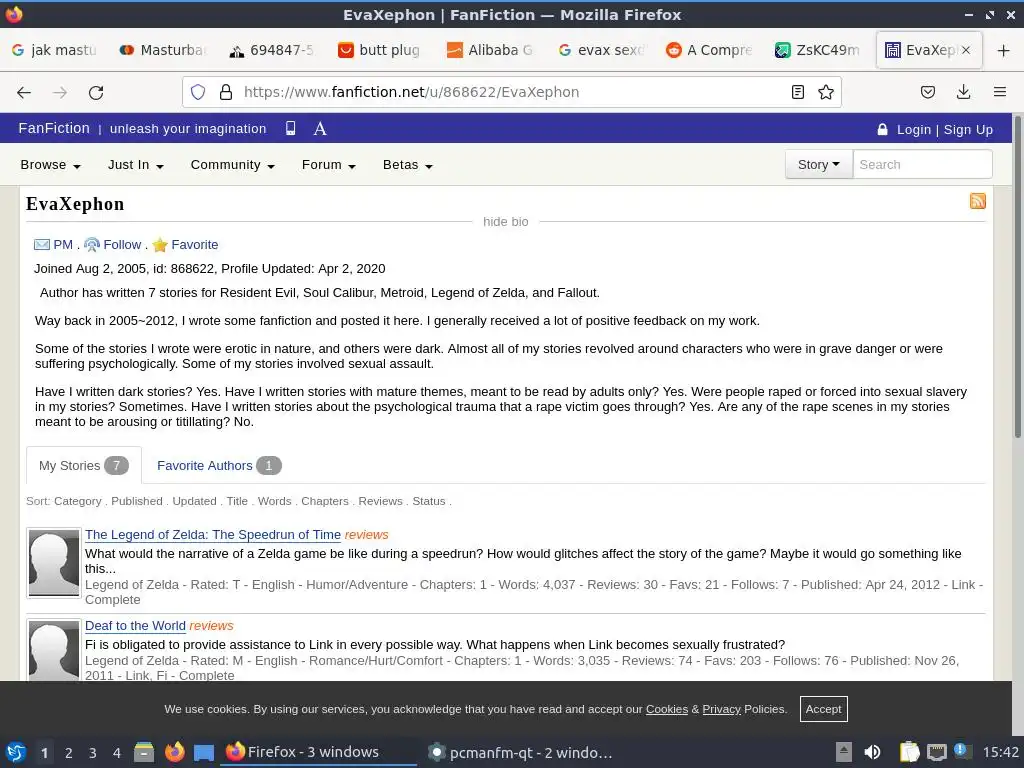
Task: Click the Follow broadcast icon
Action: (x=92, y=245)
